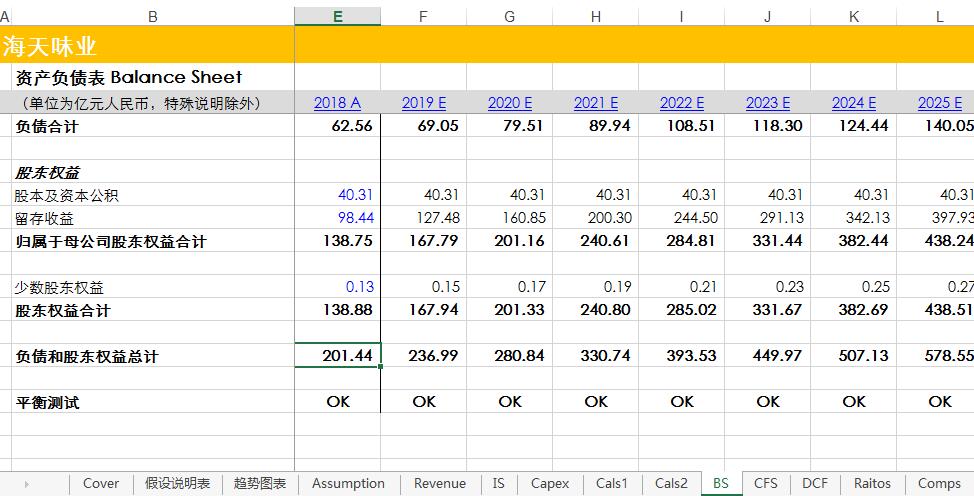Screen dimensions: 974x496
Task: Click the cell showing 0.23
Action: click(768, 287)
